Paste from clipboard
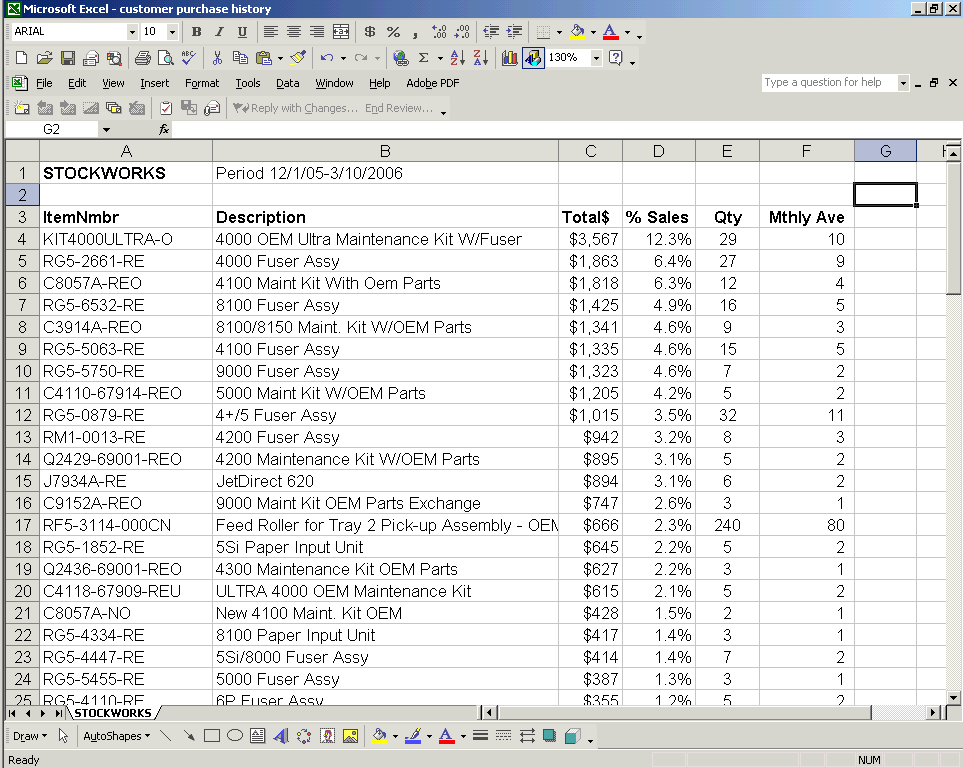This screenshot has height=768, width=963. click(x=263, y=58)
